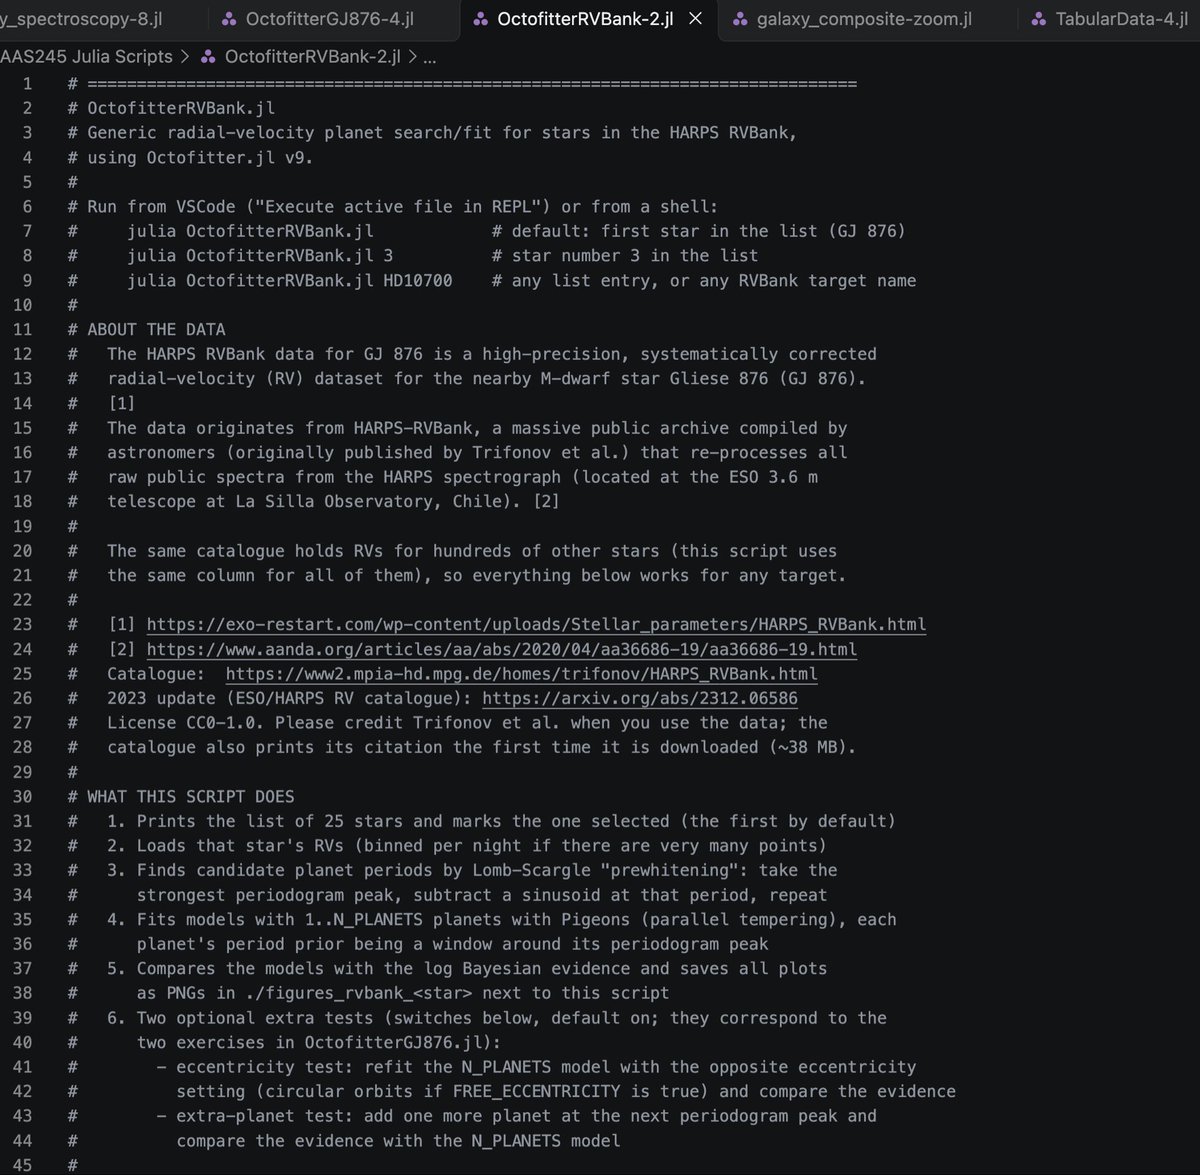1200x1175 pixels.
Task: Open the exo-restart.com HARPS_RVBank.html link
Action: click(536, 624)
